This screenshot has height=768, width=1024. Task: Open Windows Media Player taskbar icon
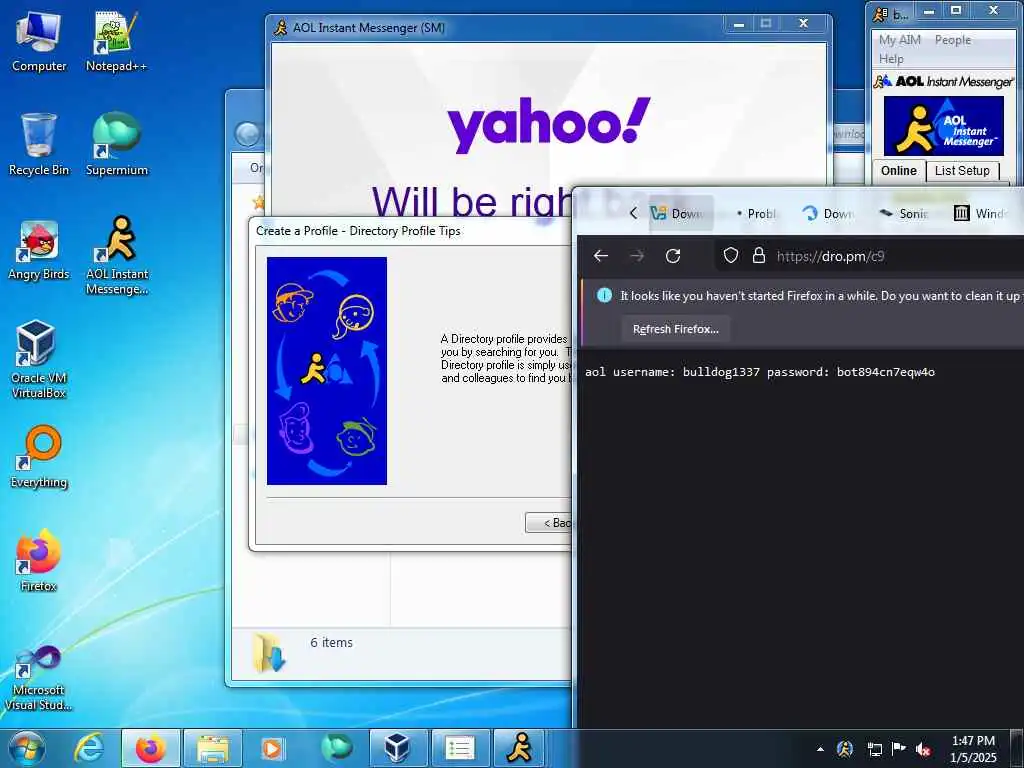click(272, 748)
